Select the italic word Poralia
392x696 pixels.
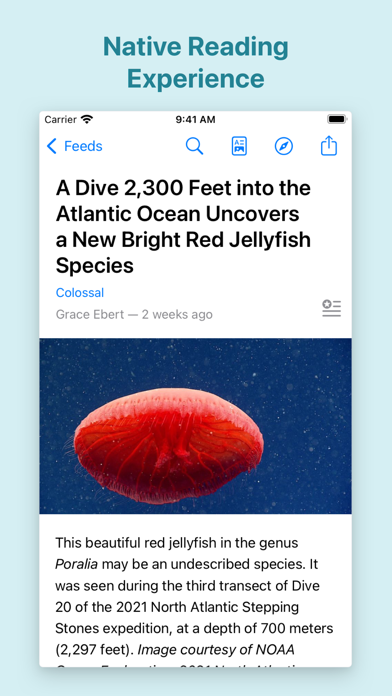point(76,564)
